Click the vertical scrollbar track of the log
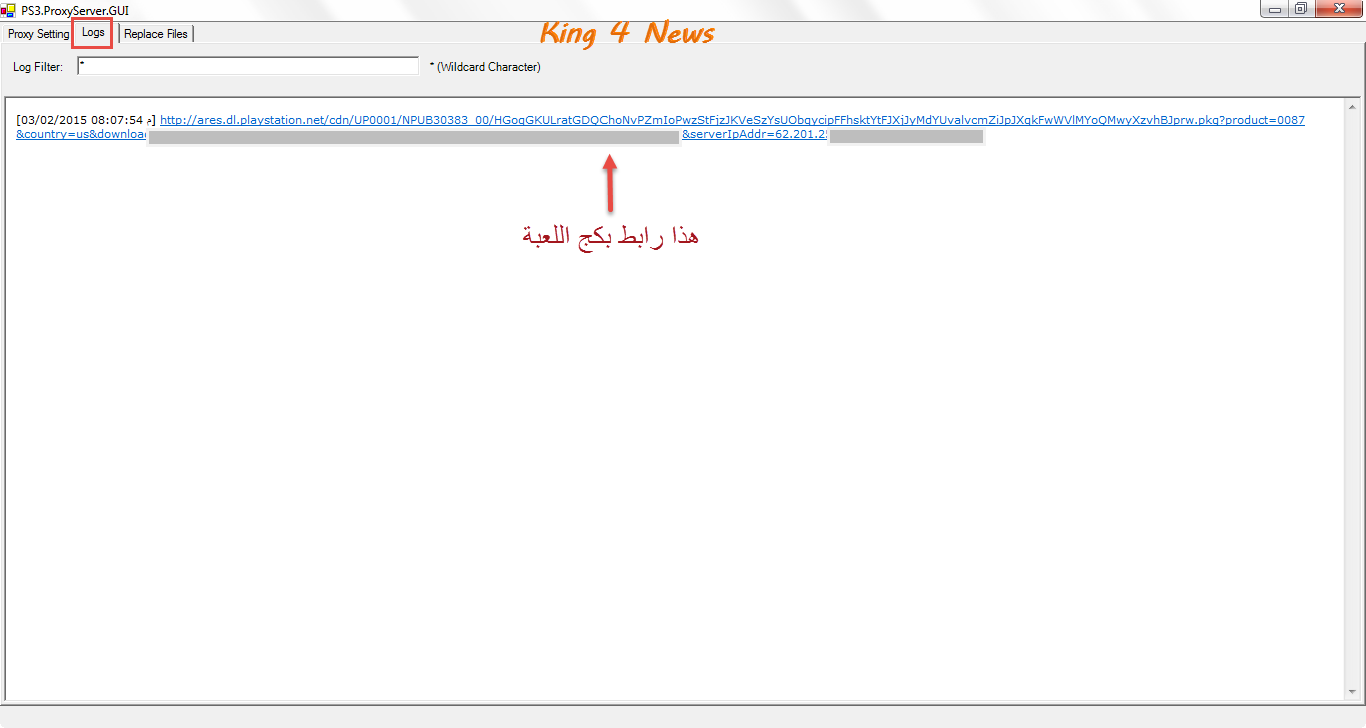The image size is (1366, 728). (1352, 400)
